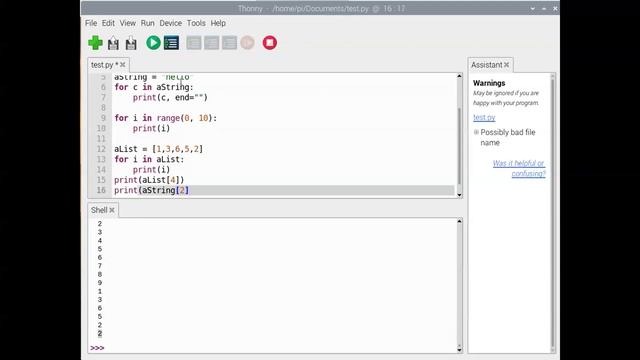Close the test.py editor tab
This screenshot has height=360, width=640.
[x=123, y=64]
